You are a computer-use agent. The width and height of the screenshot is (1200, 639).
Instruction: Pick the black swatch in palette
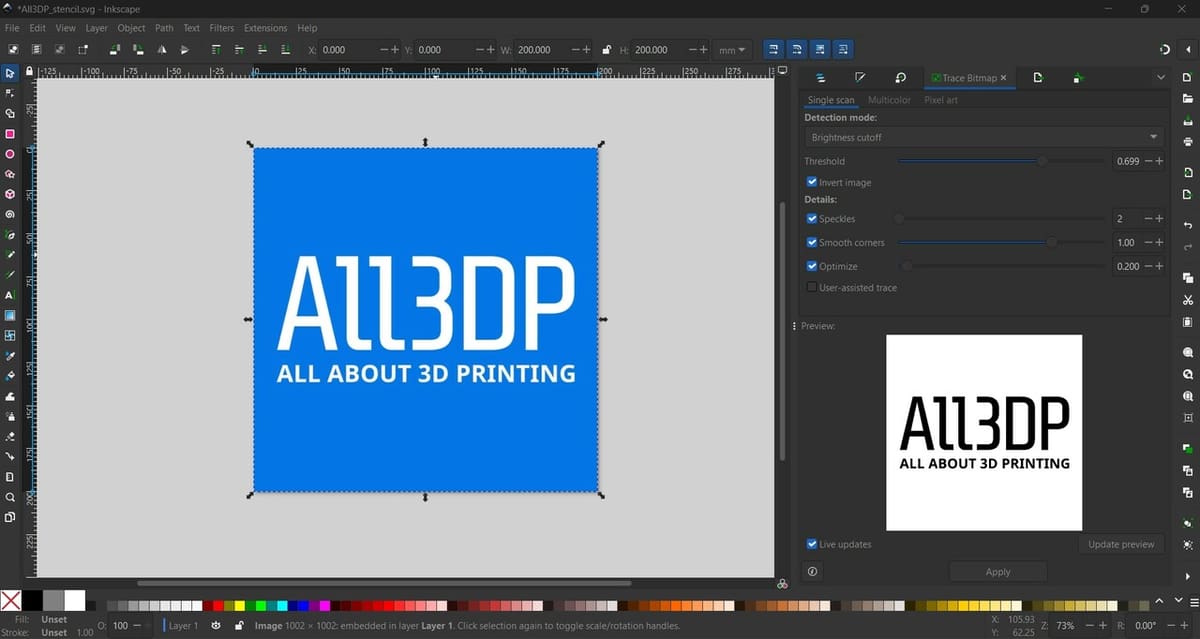(x=32, y=601)
